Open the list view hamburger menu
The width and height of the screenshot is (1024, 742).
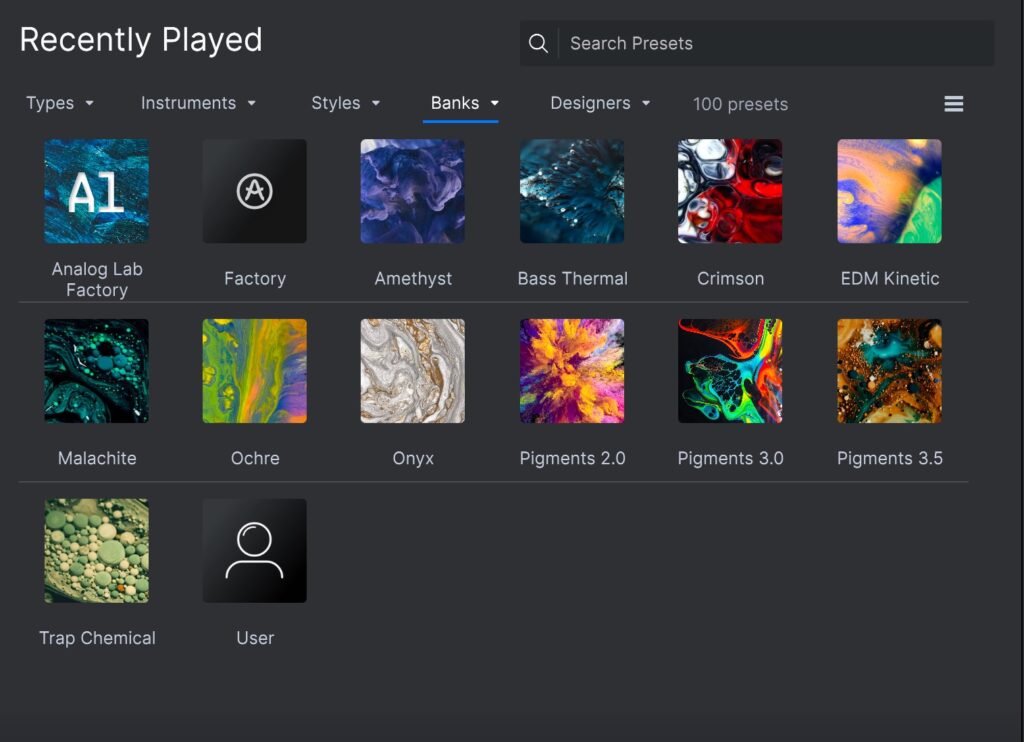point(954,104)
